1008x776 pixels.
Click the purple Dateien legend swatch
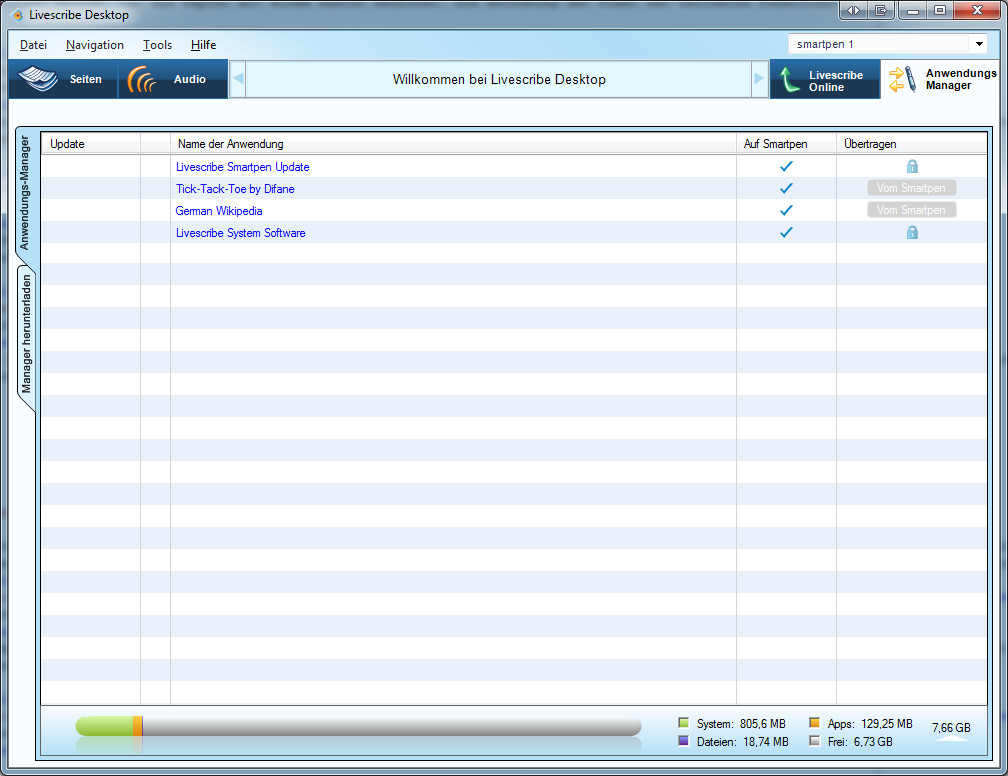click(683, 741)
